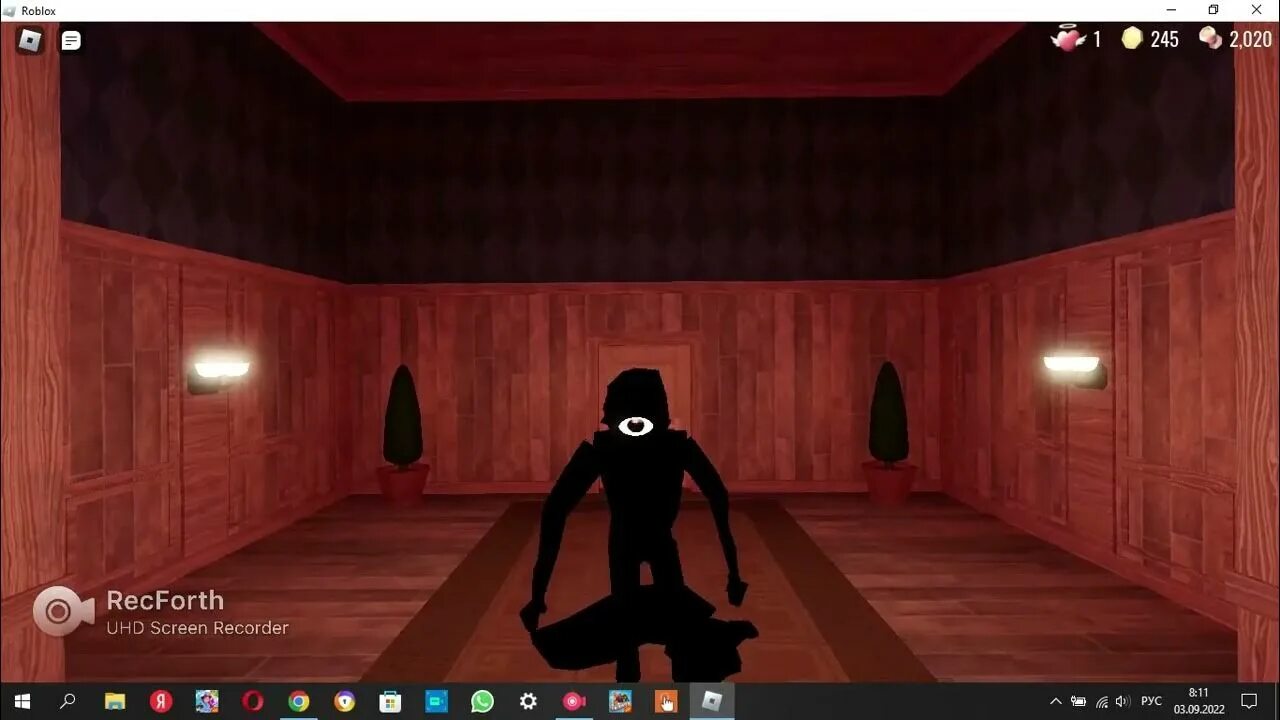The image size is (1280, 720).
Task: Click the gold amount "245"
Action: (x=1165, y=40)
